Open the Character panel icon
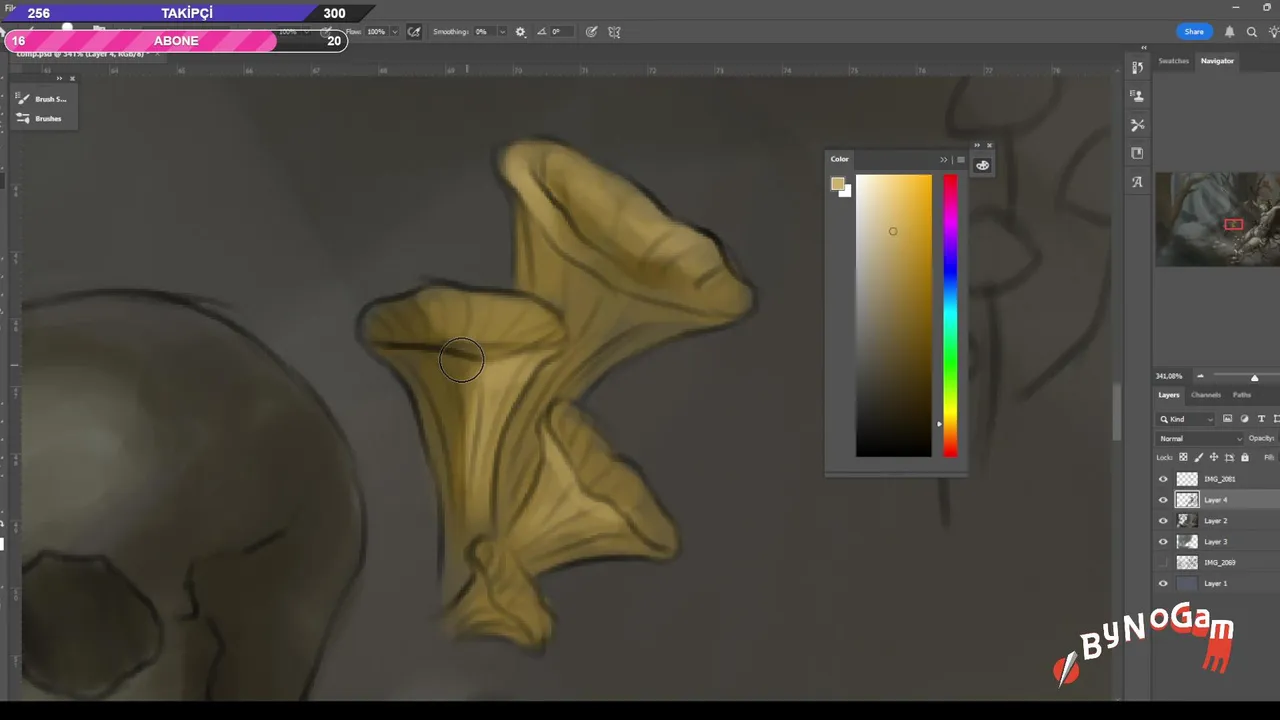The image size is (1280, 720). point(1137,182)
